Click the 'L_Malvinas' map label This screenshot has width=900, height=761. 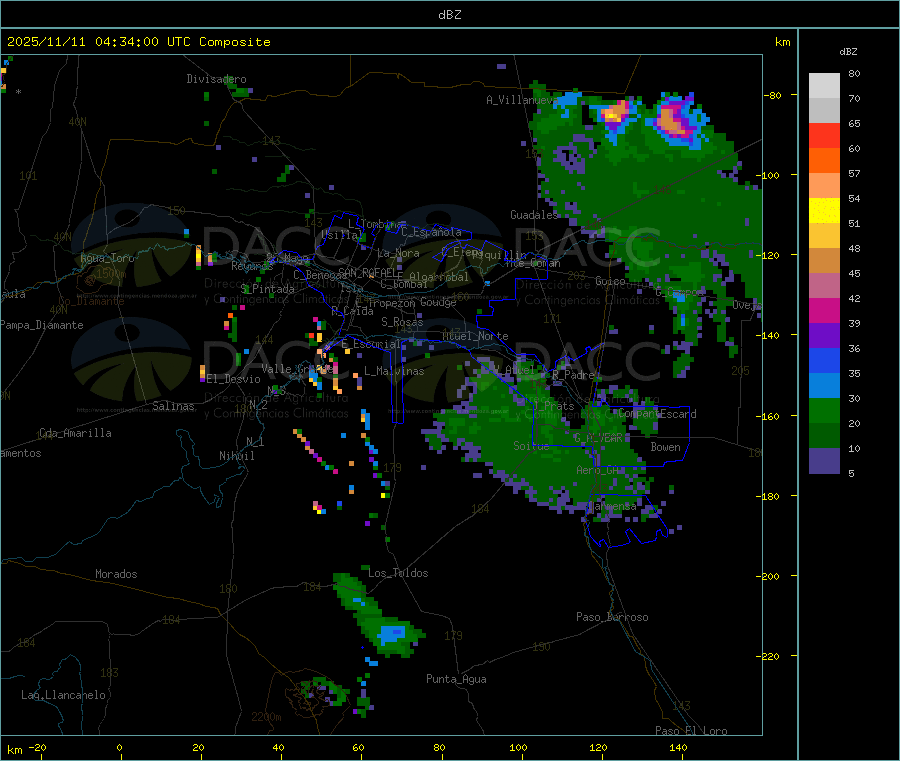point(394,372)
